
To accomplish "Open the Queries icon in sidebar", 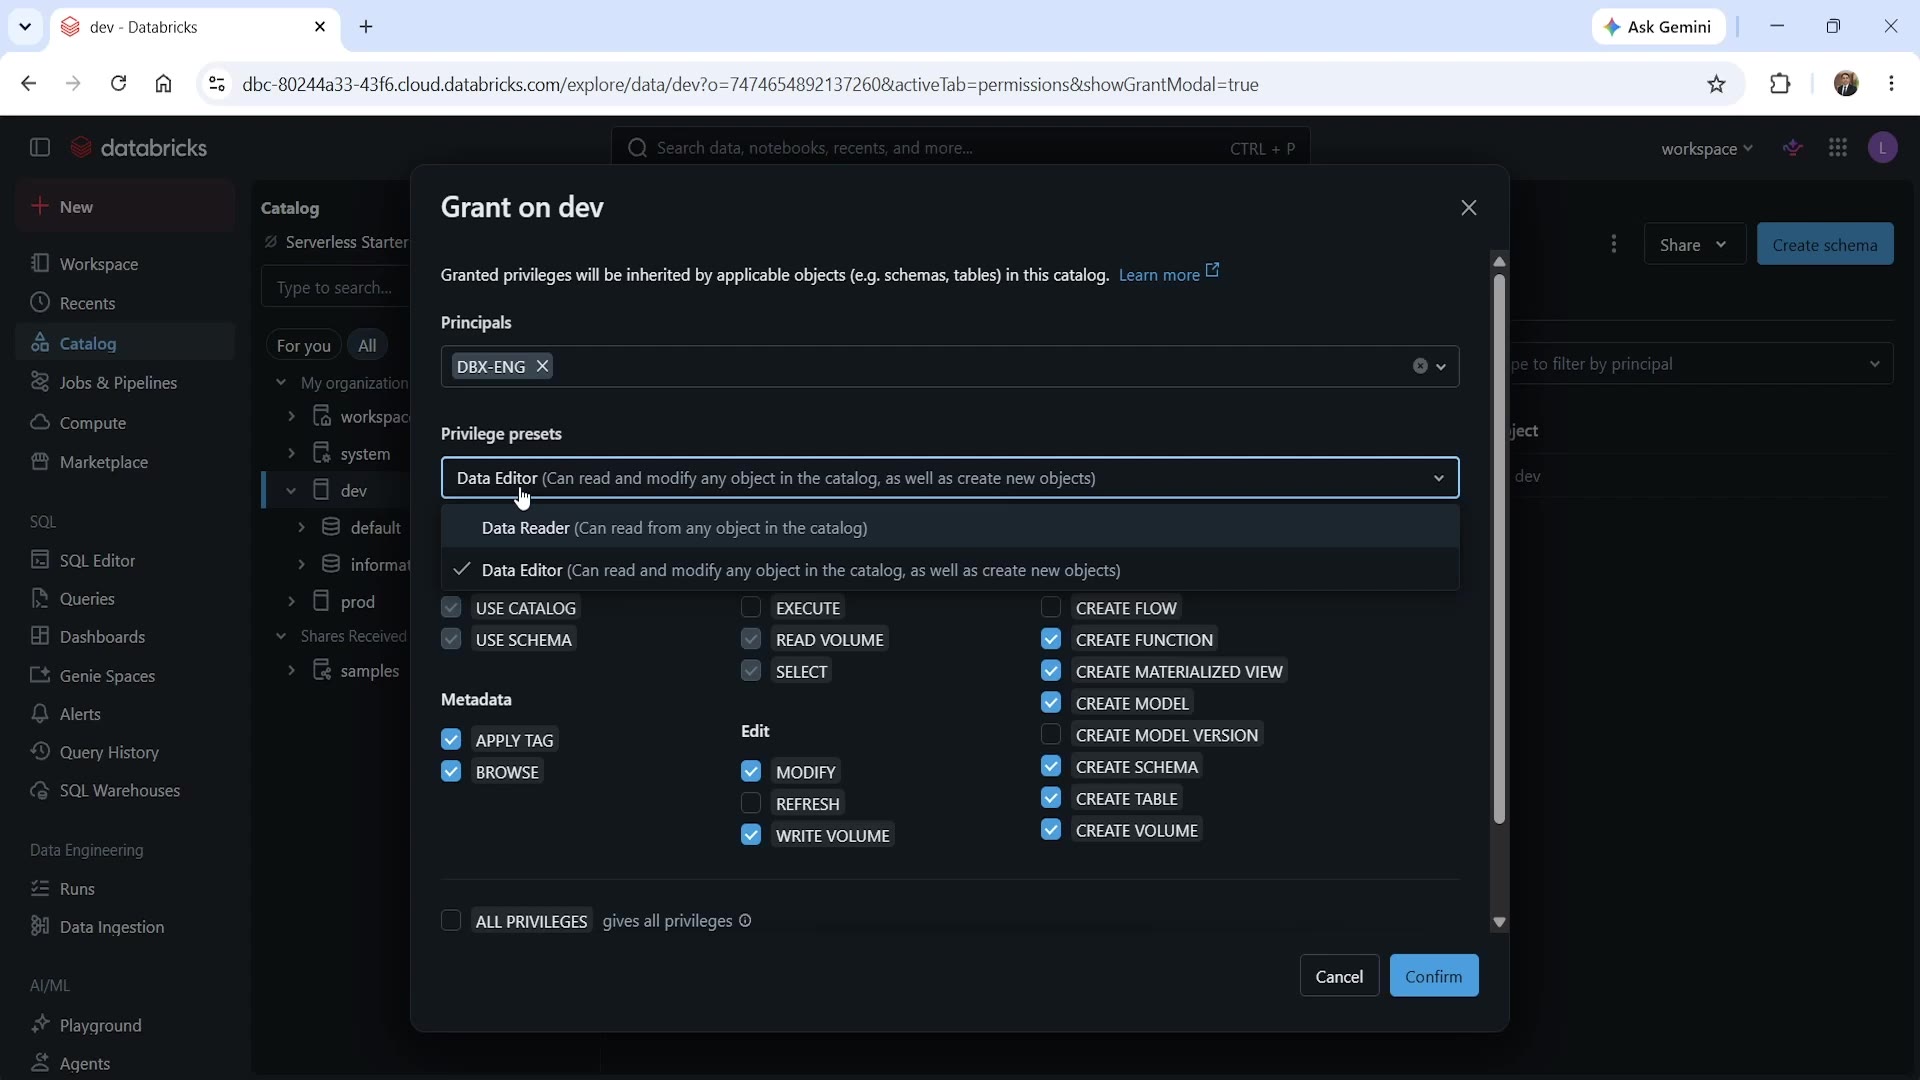I will [x=40, y=599].
